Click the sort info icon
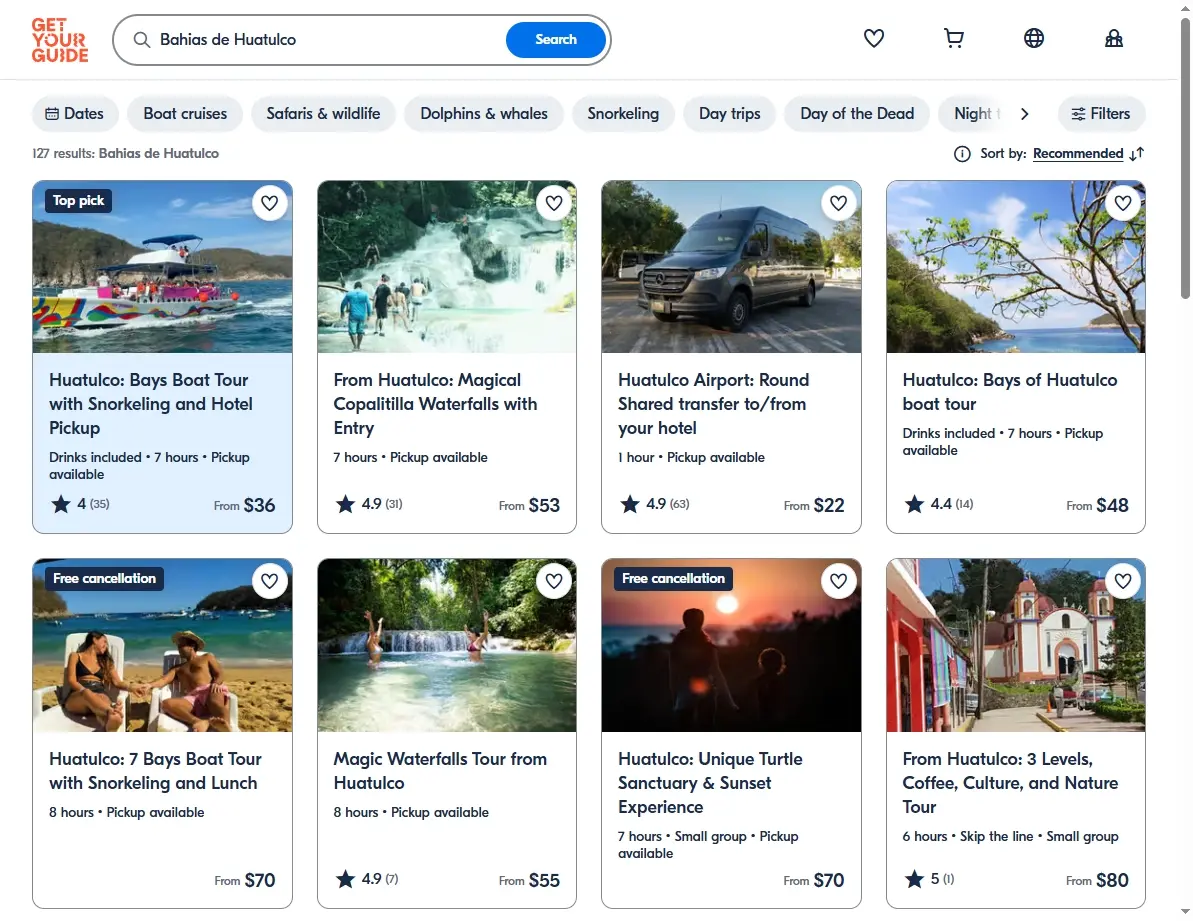The image size is (1193, 921). click(x=962, y=154)
